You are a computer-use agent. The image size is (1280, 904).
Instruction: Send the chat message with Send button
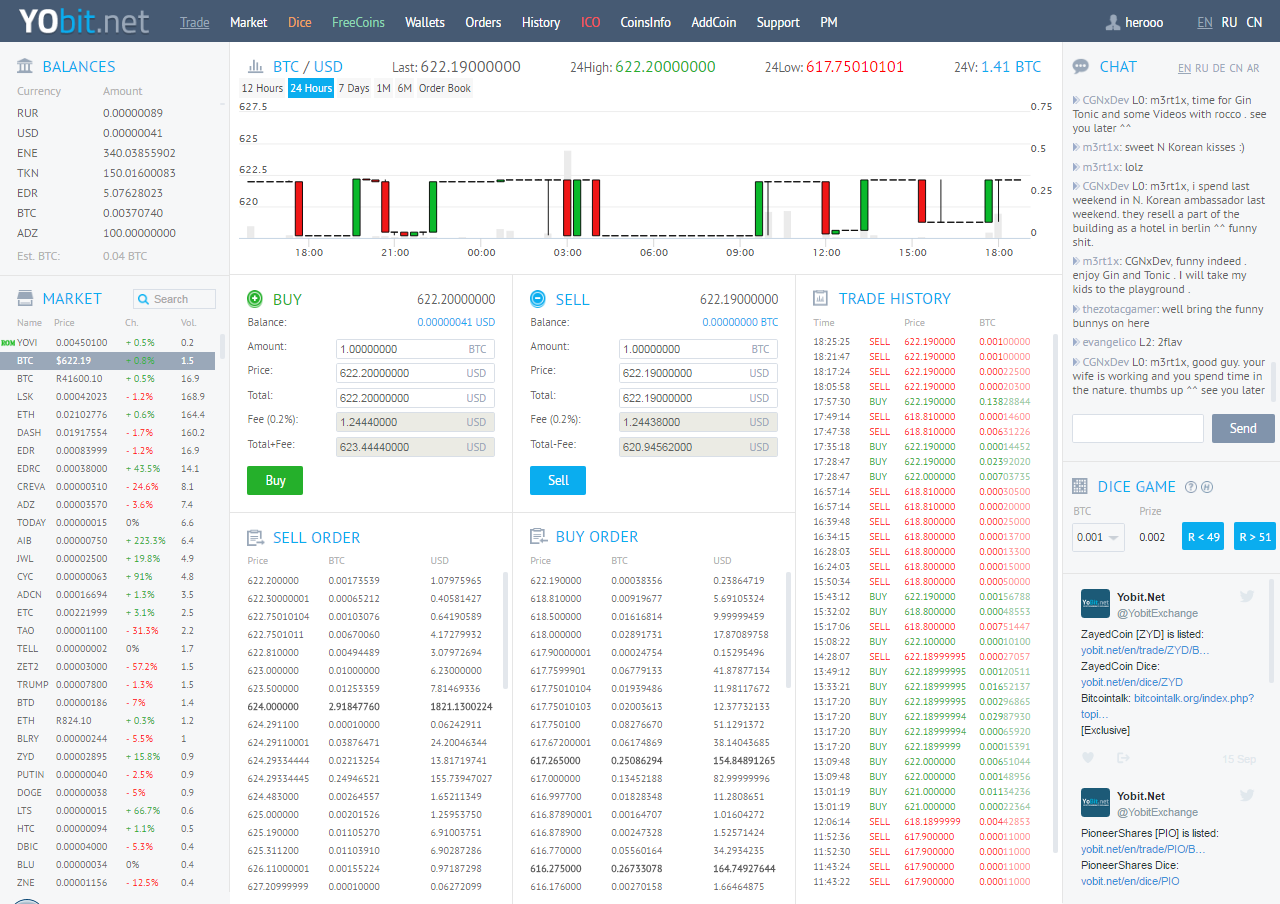tap(1243, 428)
